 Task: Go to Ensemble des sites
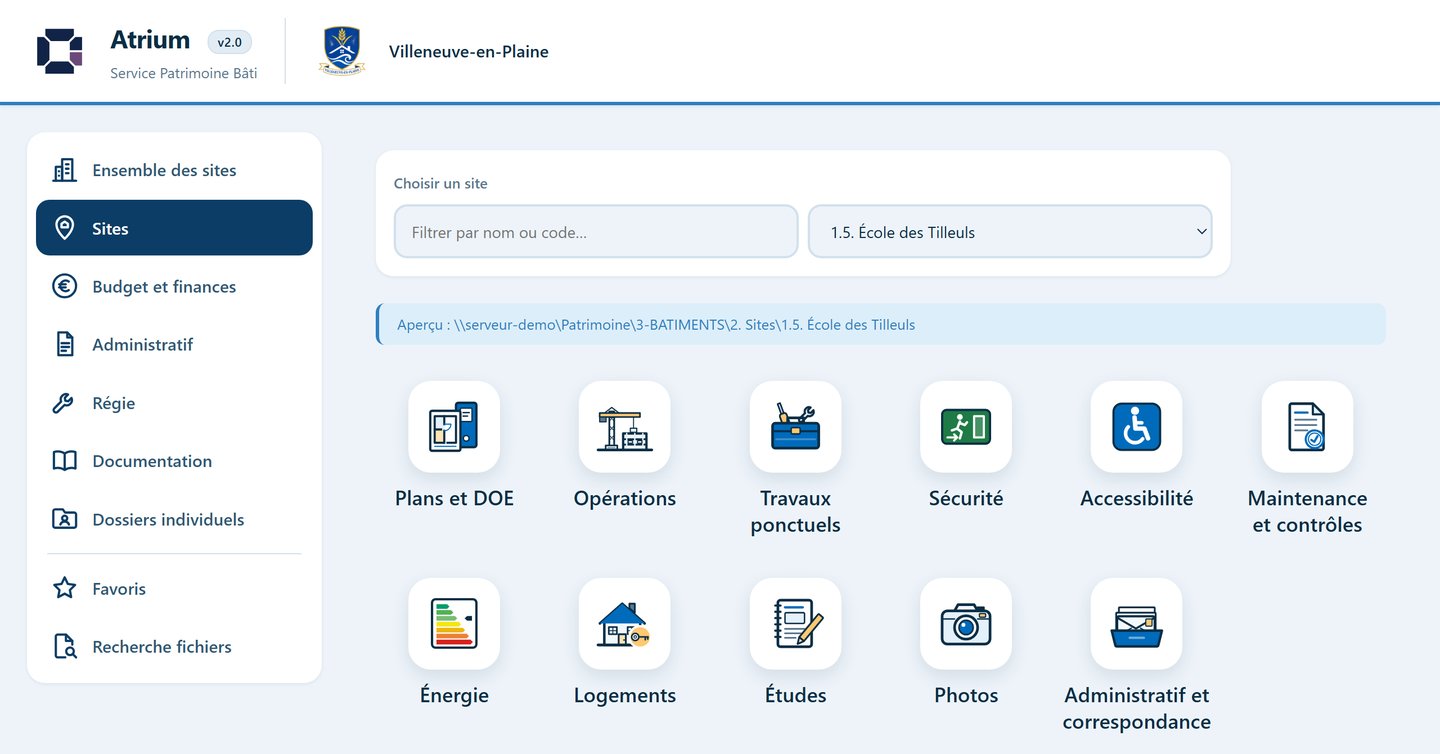174,170
